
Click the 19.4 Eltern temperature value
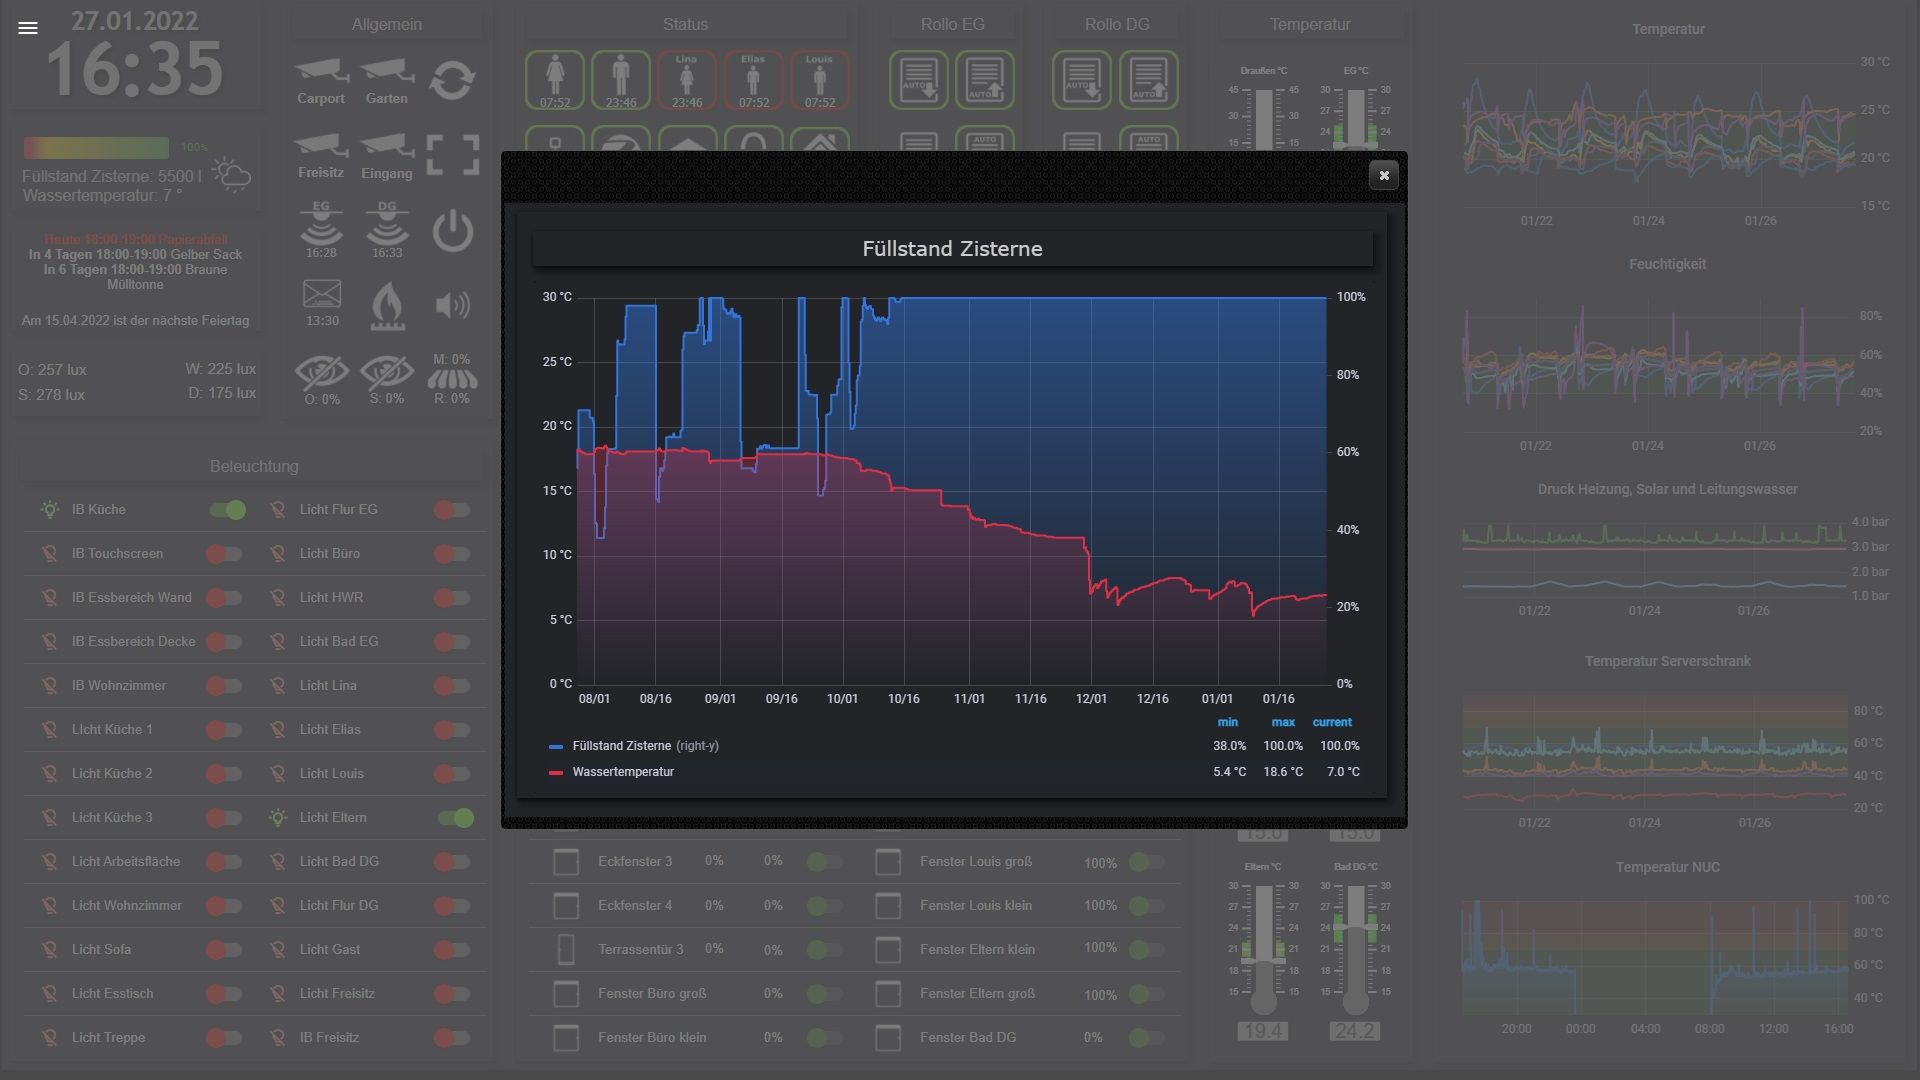click(x=1262, y=1031)
